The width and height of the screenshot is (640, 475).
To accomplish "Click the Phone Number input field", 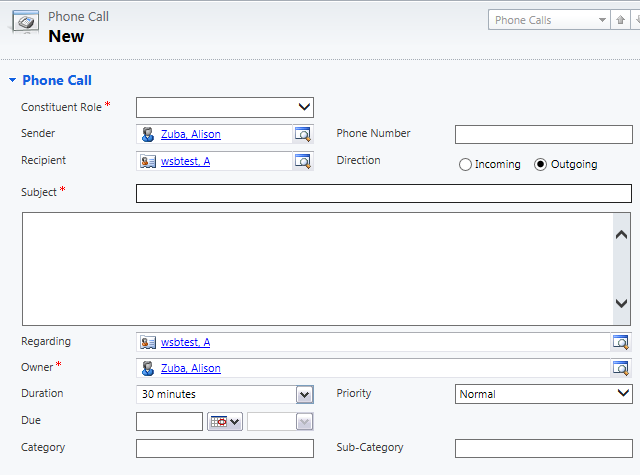I will 543,135.
